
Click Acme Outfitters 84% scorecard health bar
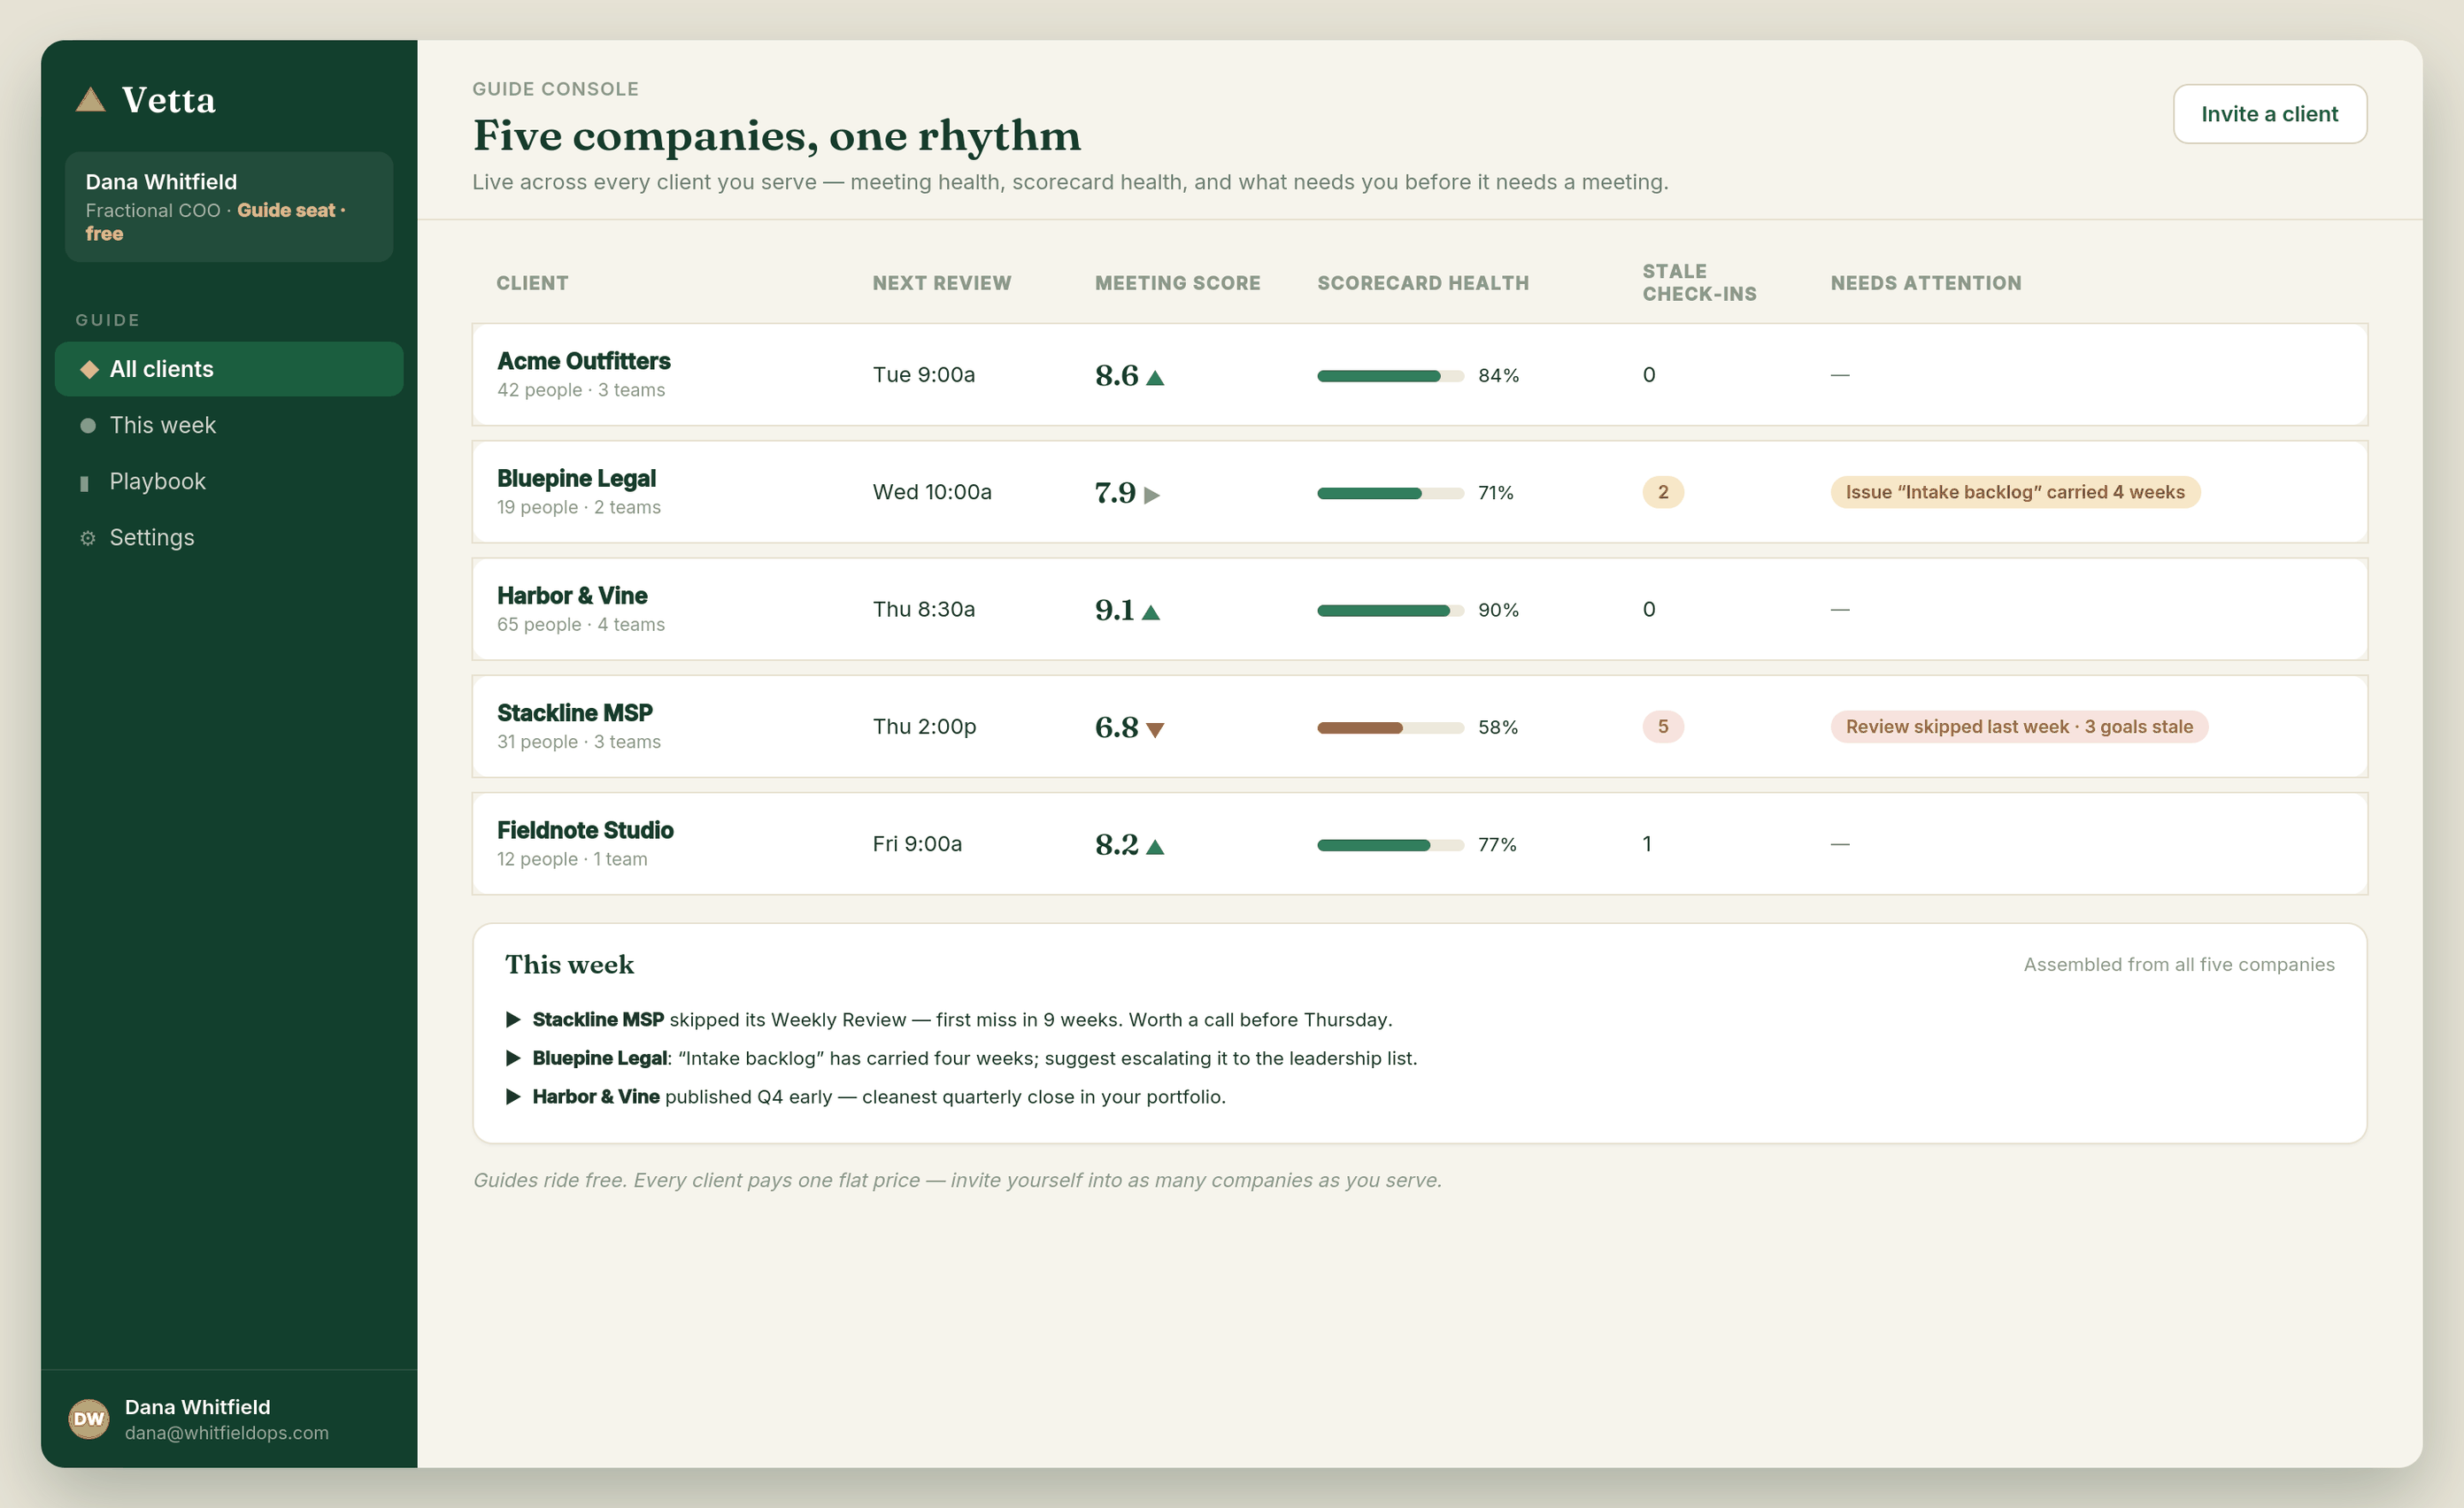point(1390,376)
